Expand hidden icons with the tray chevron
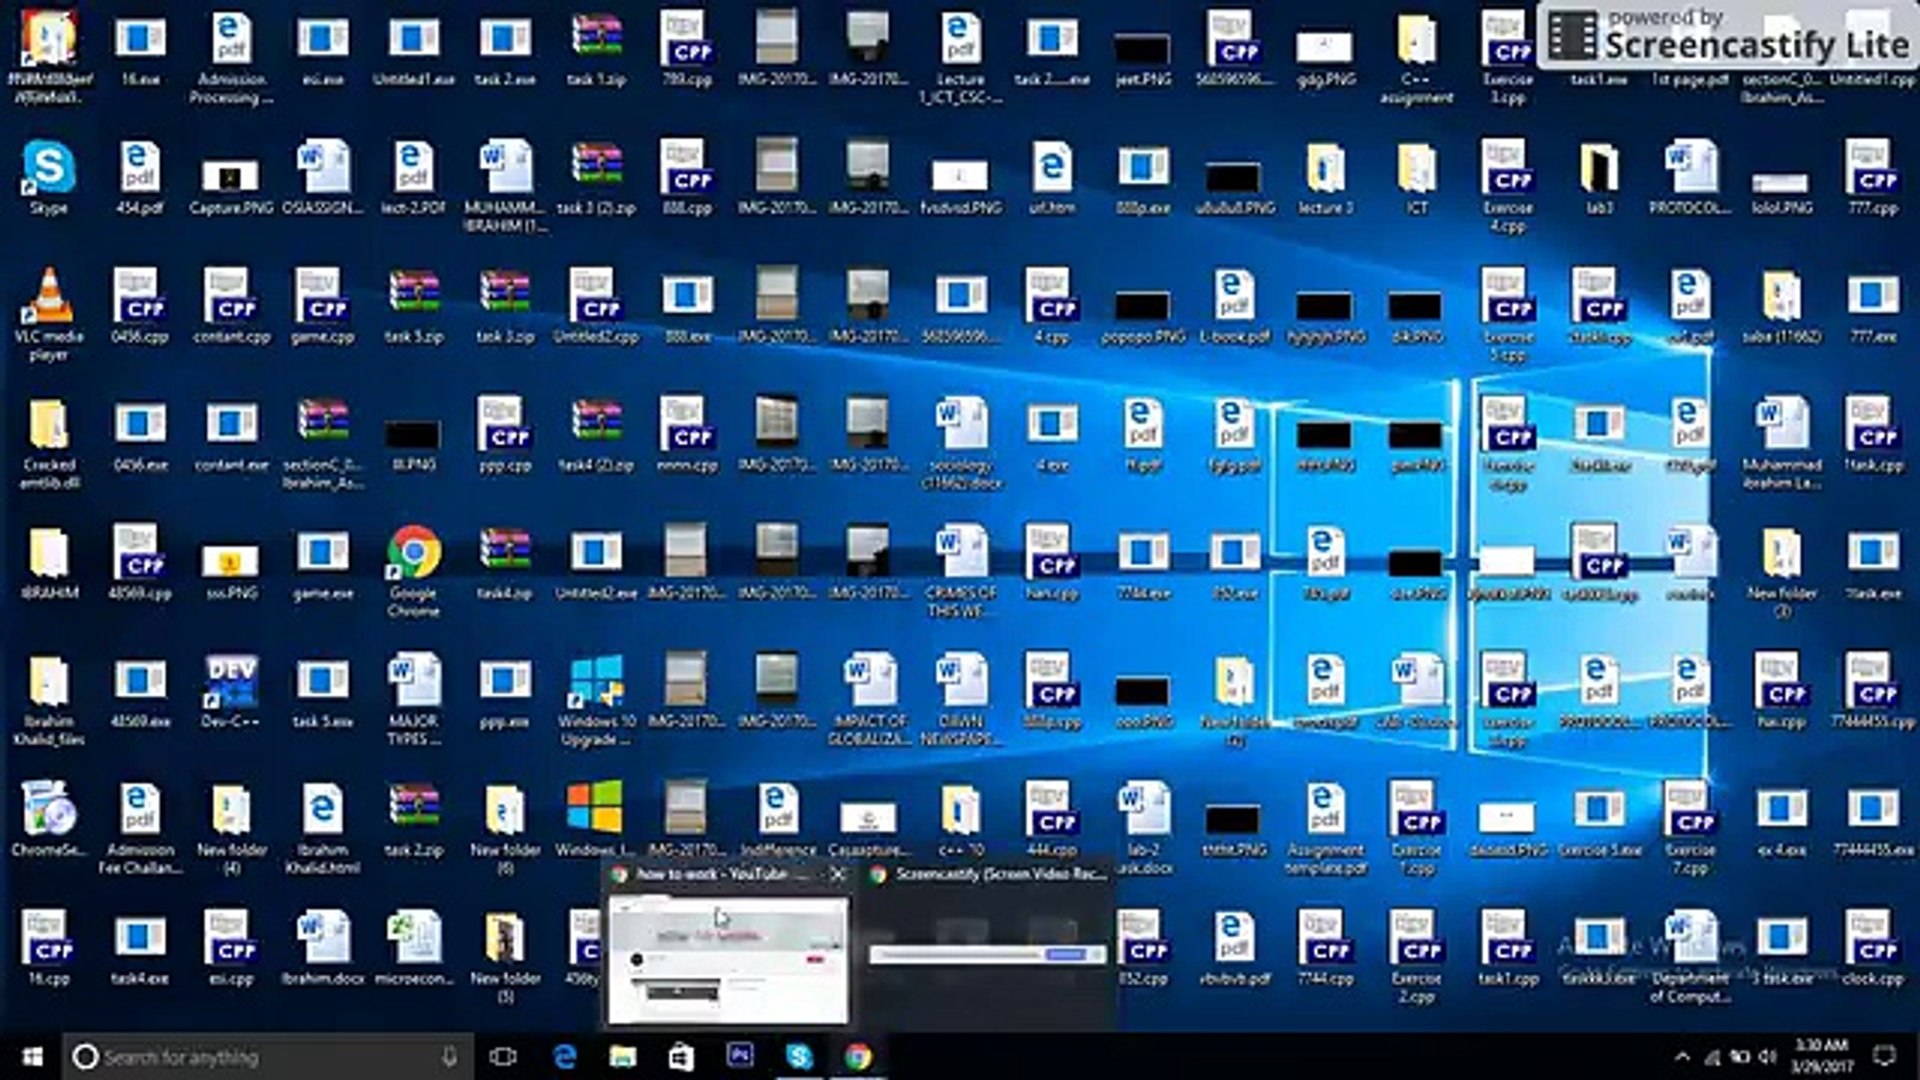This screenshot has width=1920, height=1080. point(1682,1057)
